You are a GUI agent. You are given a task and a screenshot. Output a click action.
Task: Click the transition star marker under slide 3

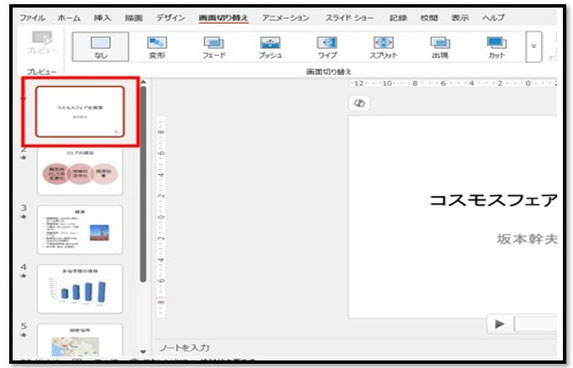tap(24, 217)
